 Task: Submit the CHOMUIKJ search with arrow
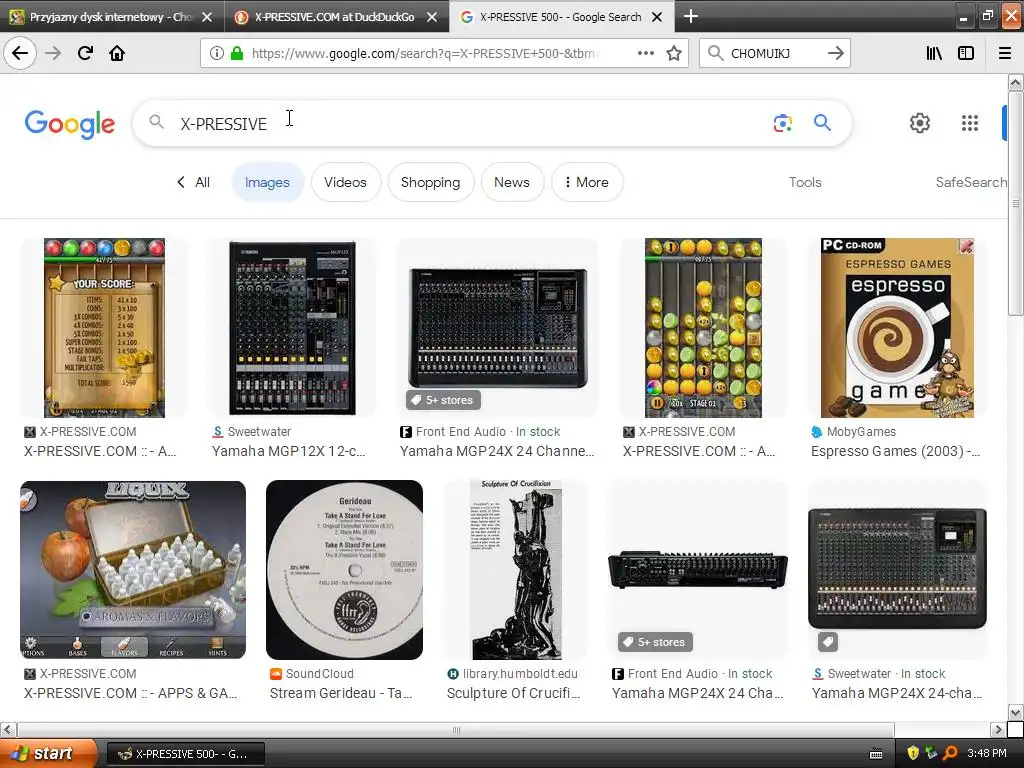[835, 53]
